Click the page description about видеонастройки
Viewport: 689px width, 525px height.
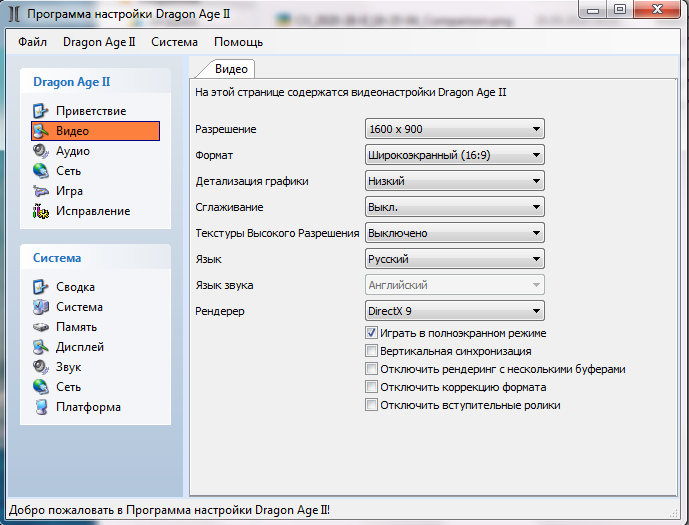(351, 92)
